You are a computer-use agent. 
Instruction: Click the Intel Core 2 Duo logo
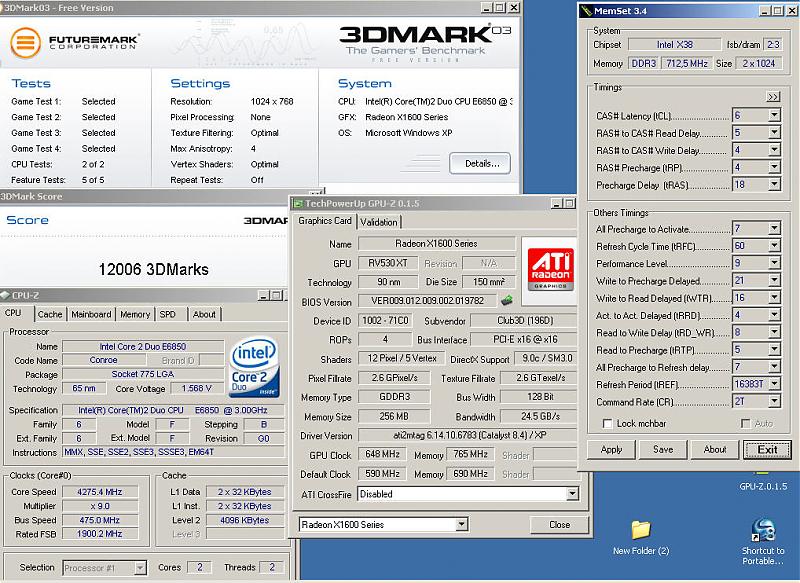(x=254, y=367)
